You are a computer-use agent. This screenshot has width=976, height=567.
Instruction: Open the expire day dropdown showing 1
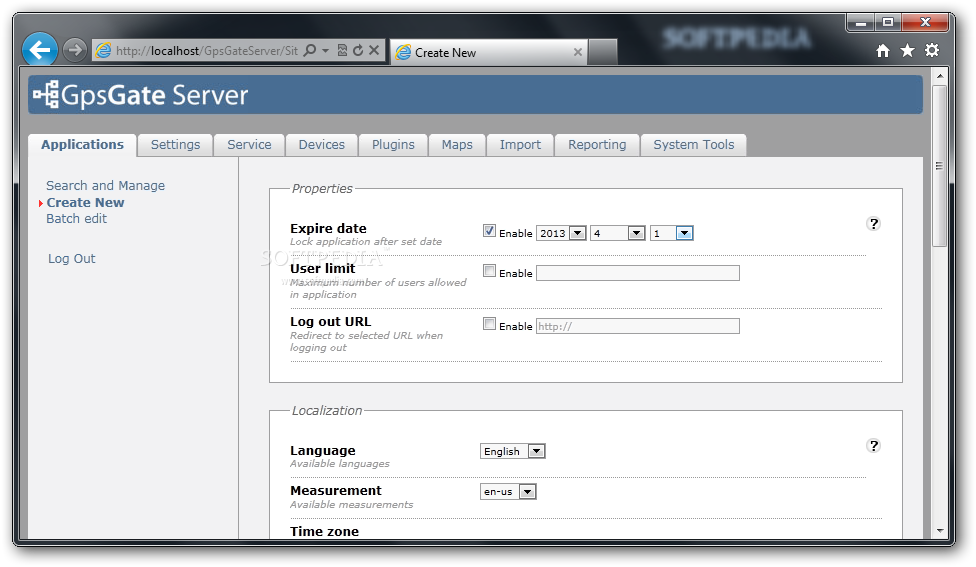[x=672, y=233]
